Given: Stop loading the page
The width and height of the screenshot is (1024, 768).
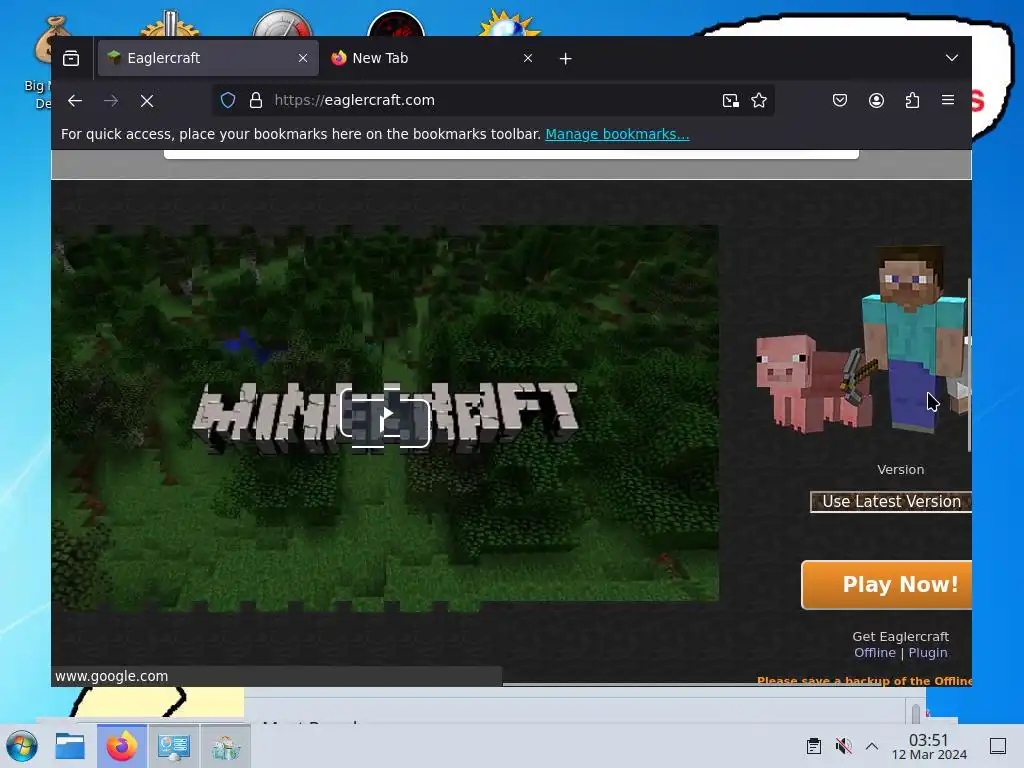Looking at the screenshot, I should click(x=147, y=101).
